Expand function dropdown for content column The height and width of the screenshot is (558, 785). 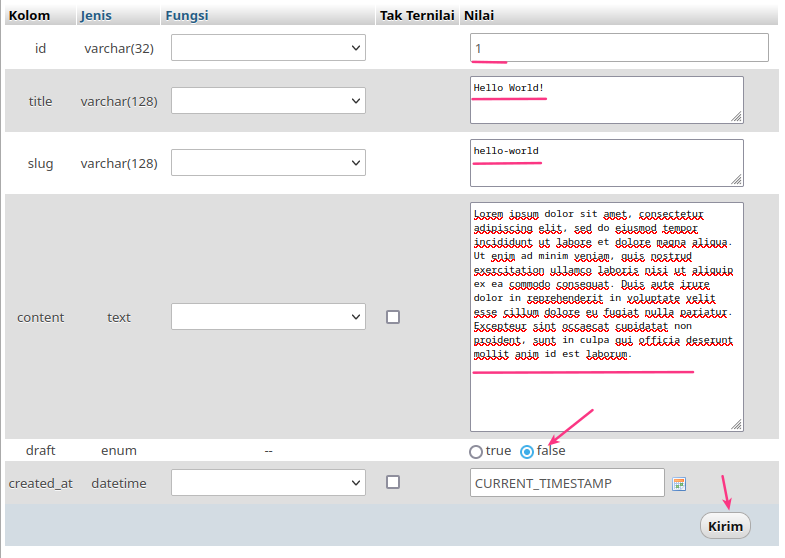click(268, 317)
